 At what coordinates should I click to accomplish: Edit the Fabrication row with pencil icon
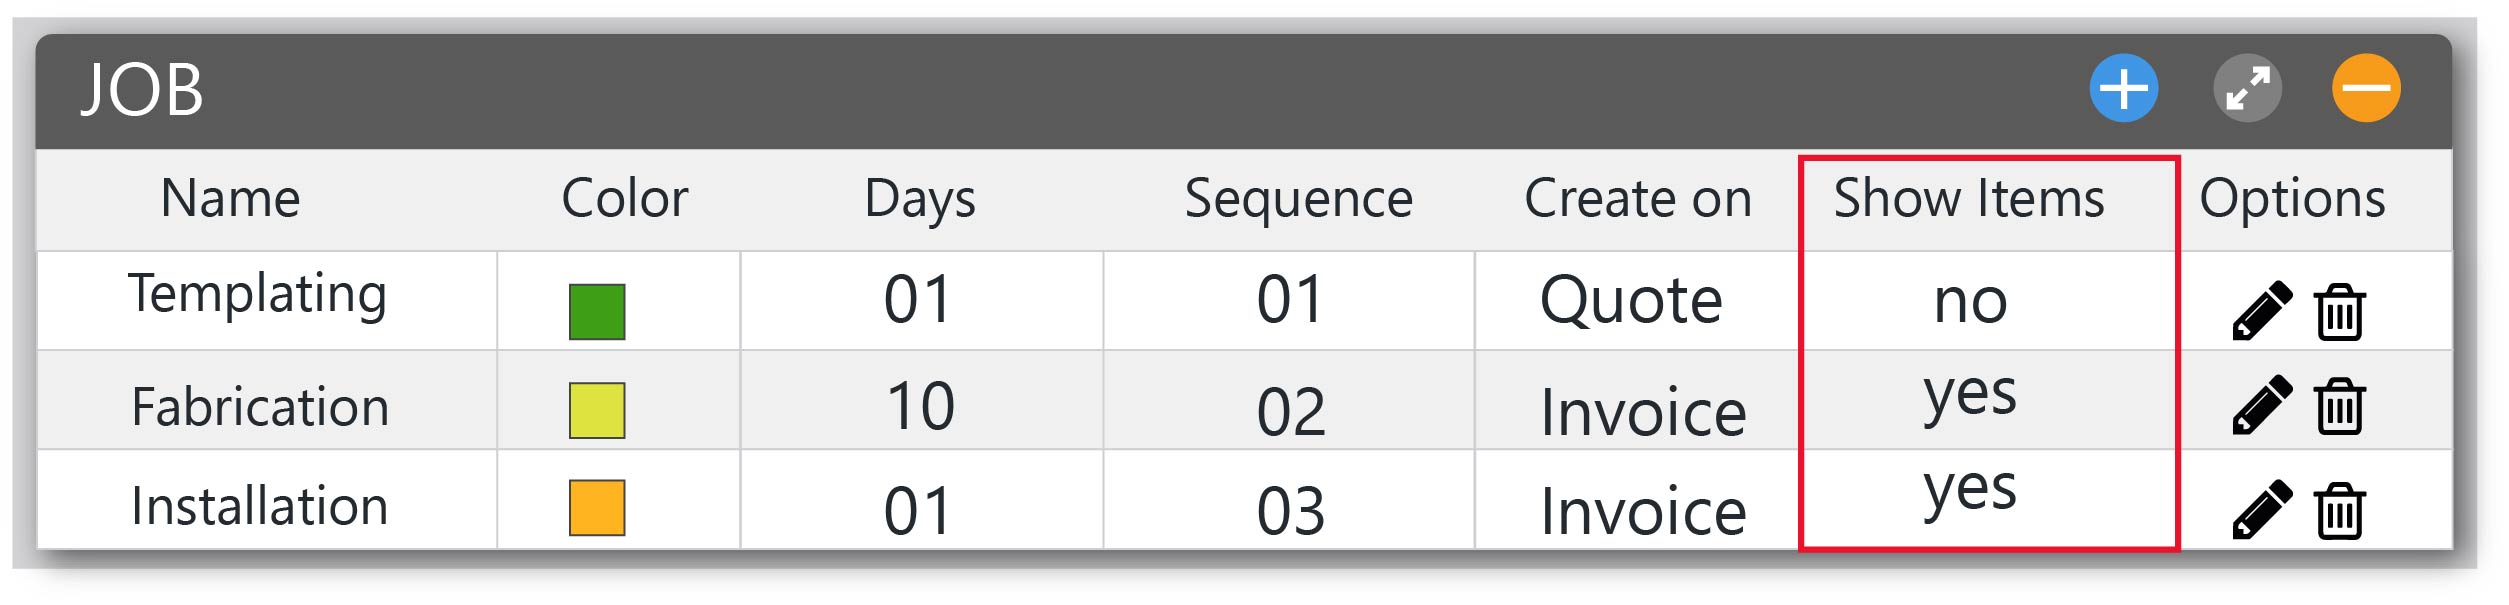2262,405
